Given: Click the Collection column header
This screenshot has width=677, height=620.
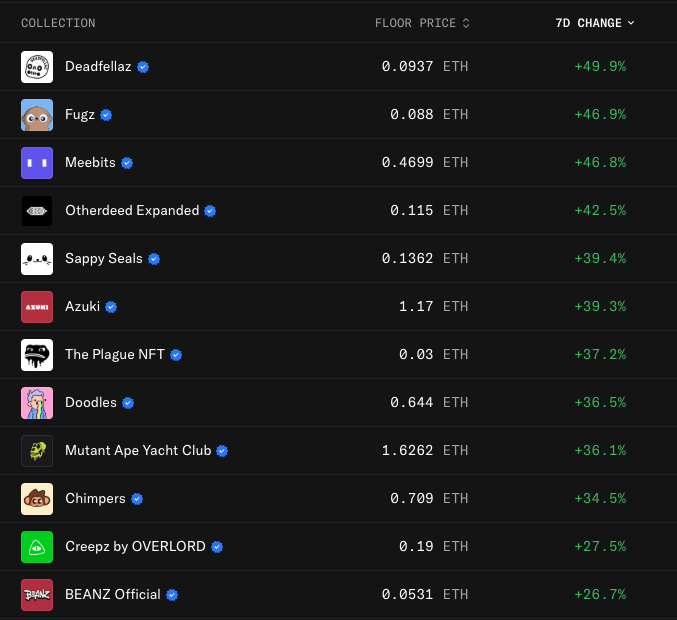Looking at the screenshot, I should (x=58, y=23).
